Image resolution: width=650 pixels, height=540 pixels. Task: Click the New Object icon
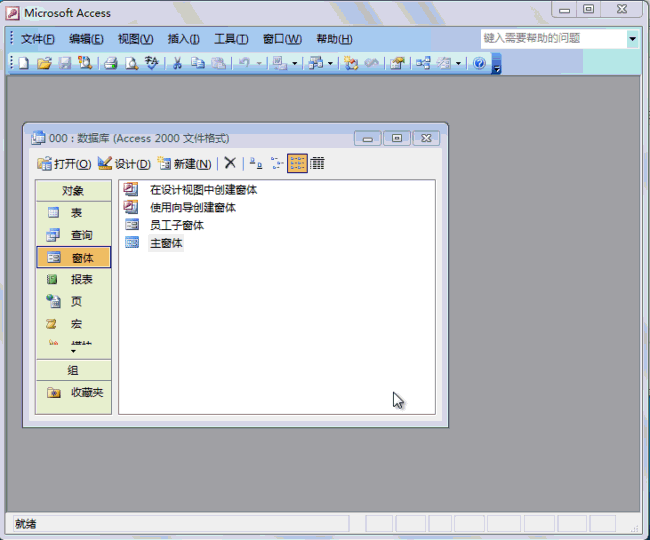(x=444, y=63)
